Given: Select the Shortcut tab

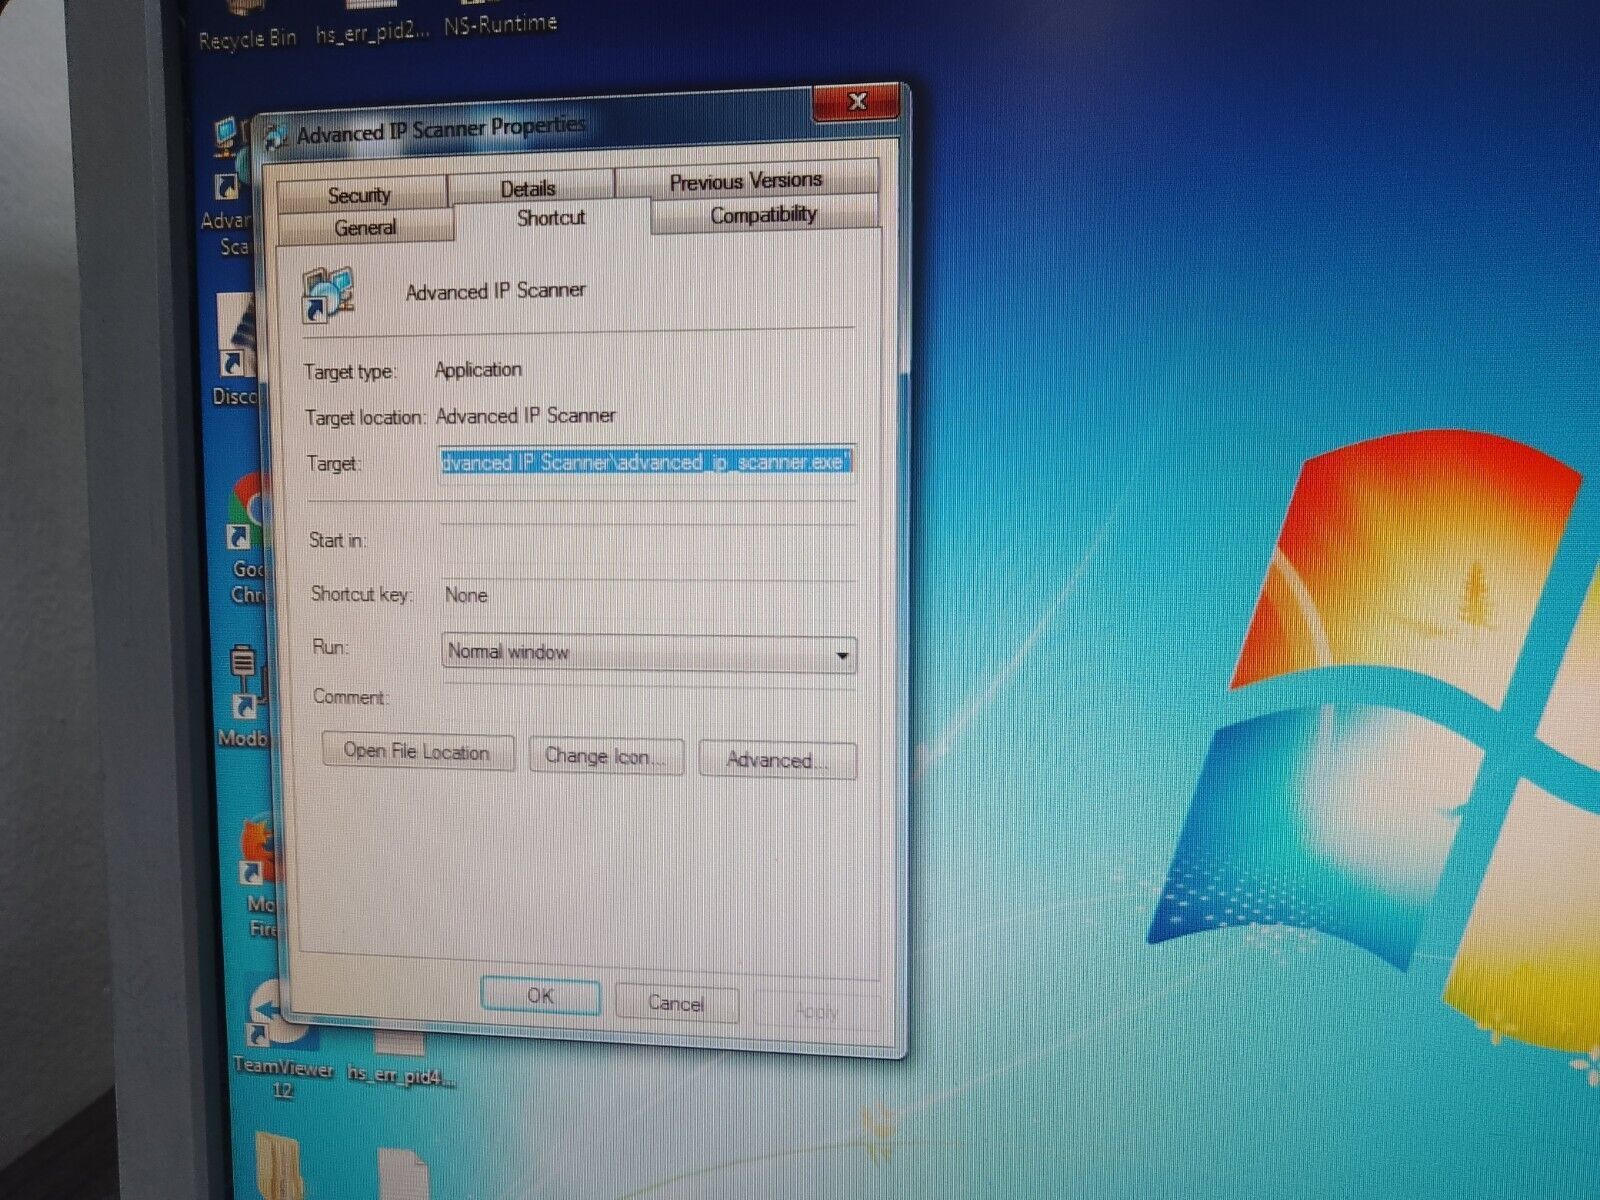Looking at the screenshot, I should pyautogui.click(x=551, y=217).
